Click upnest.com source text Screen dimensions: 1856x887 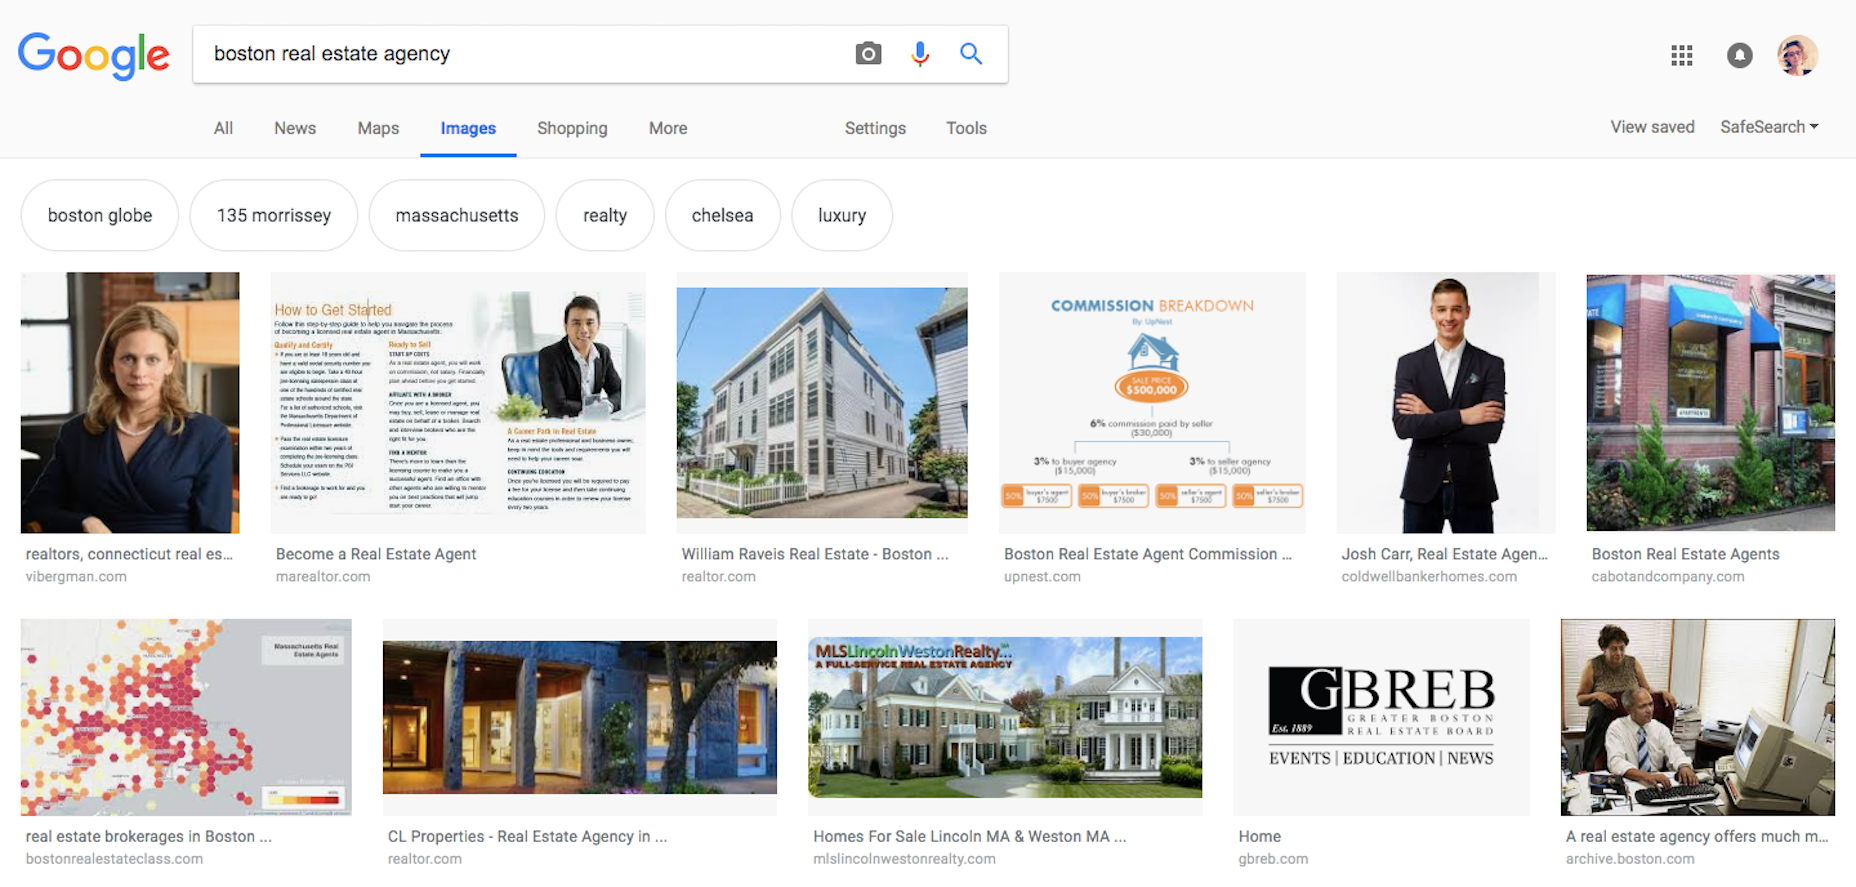pyautogui.click(x=1042, y=577)
